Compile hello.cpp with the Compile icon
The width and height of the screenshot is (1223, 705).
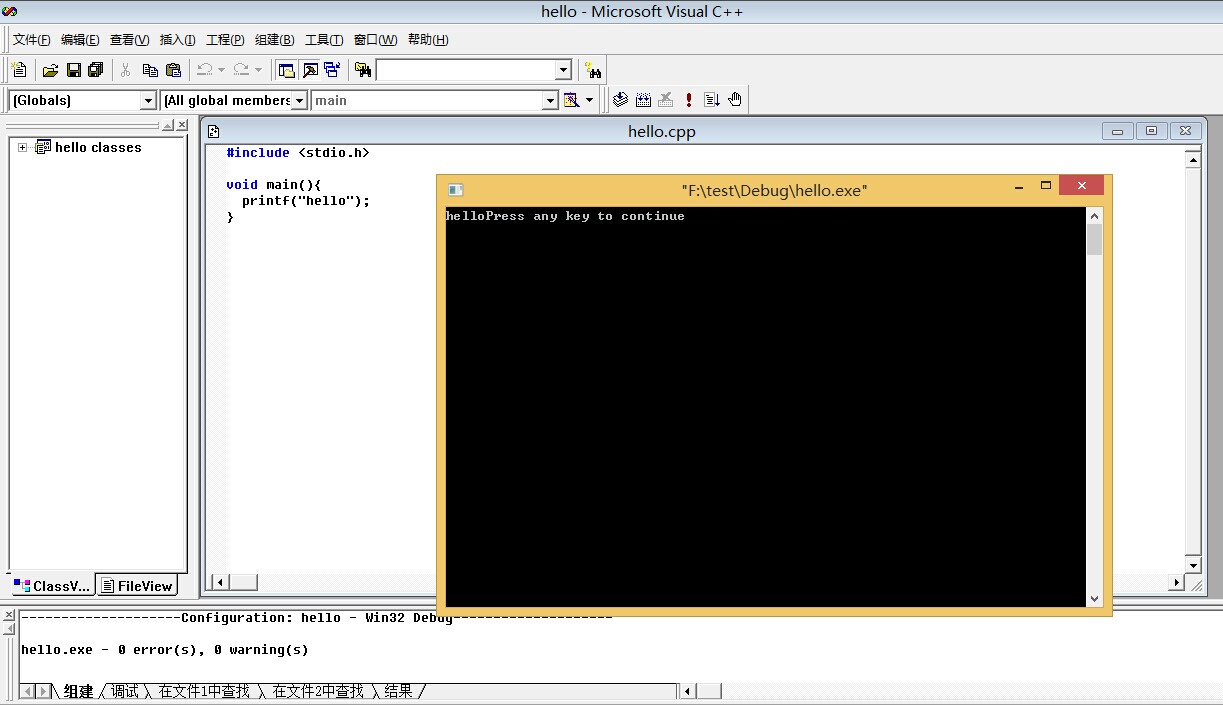tap(620, 100)
